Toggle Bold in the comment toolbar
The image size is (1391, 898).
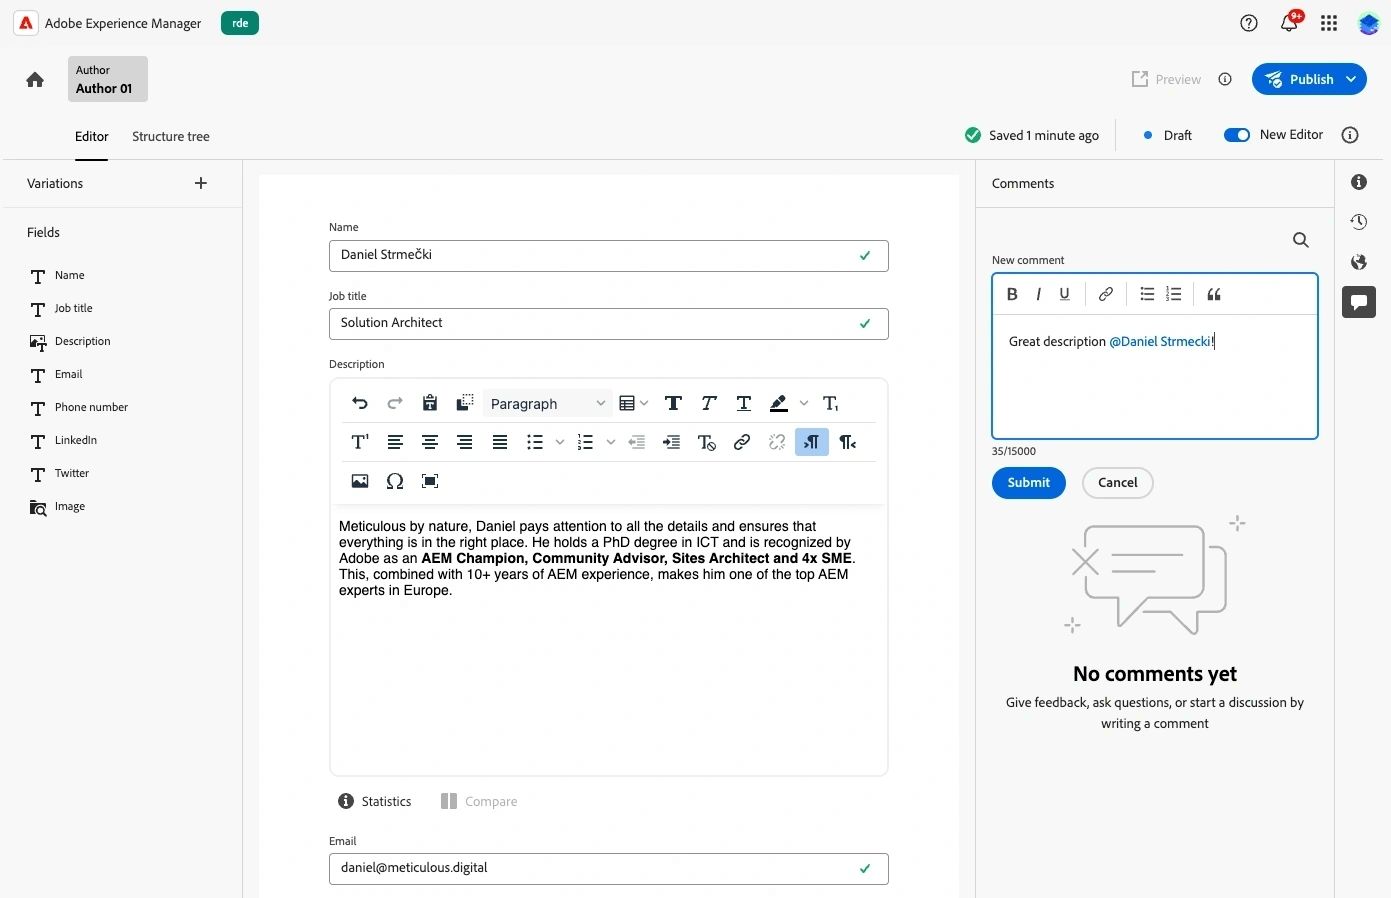1012,294
